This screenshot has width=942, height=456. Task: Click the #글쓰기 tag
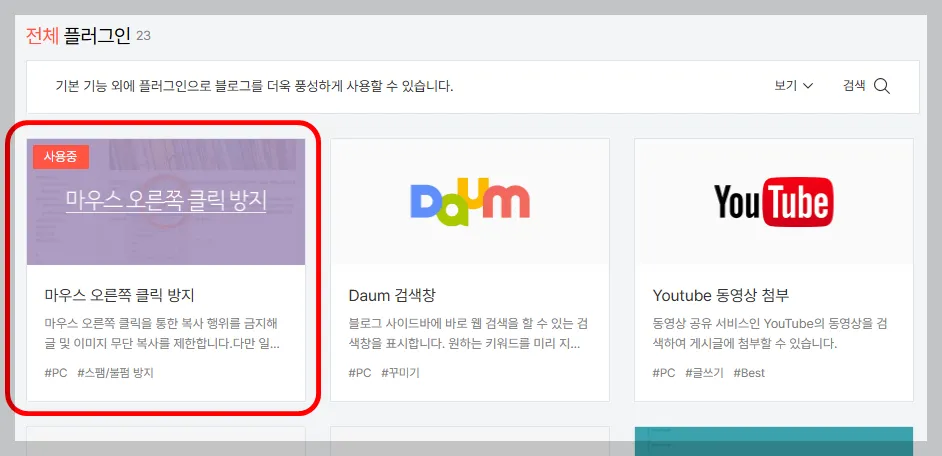pos(704,373)
